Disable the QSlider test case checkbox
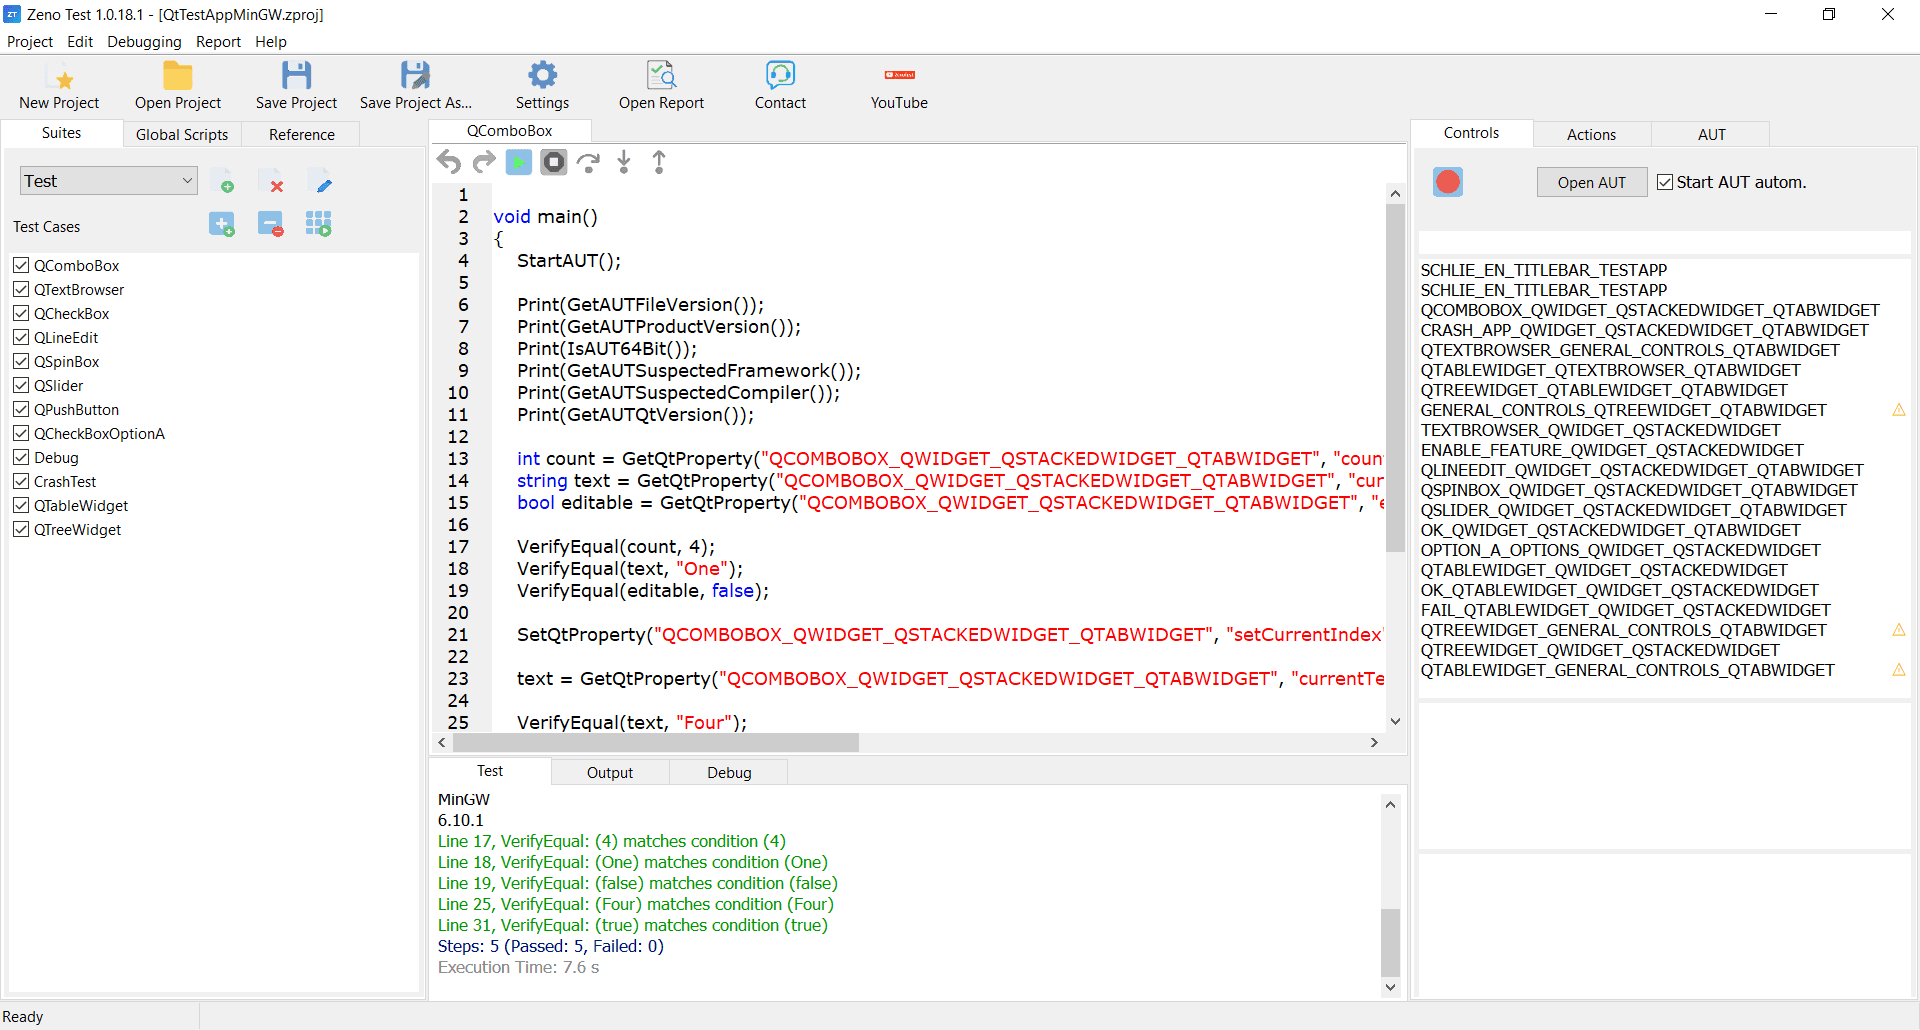Image resolution: width=1920 pixels, height=1030 pixels. click(22, 385)
